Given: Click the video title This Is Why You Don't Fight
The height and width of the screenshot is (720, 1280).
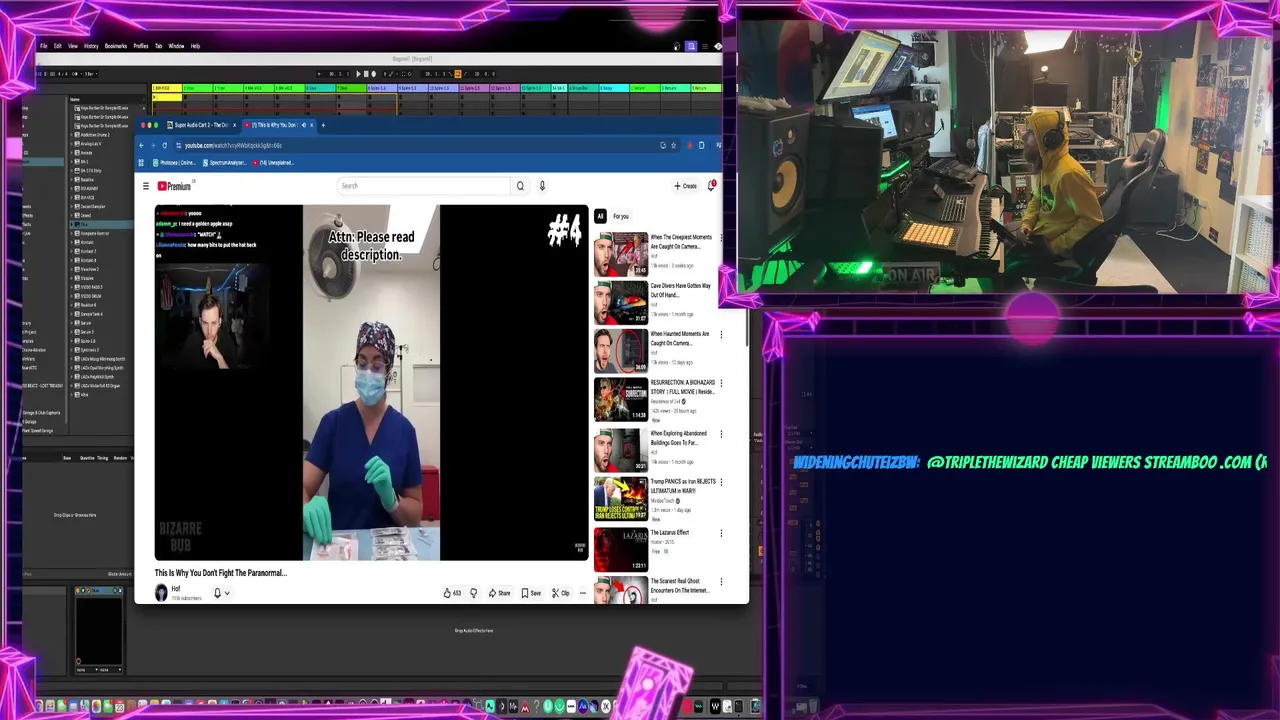Looking at the screenshot, I should pyautogui.click(x=220, y=573).
